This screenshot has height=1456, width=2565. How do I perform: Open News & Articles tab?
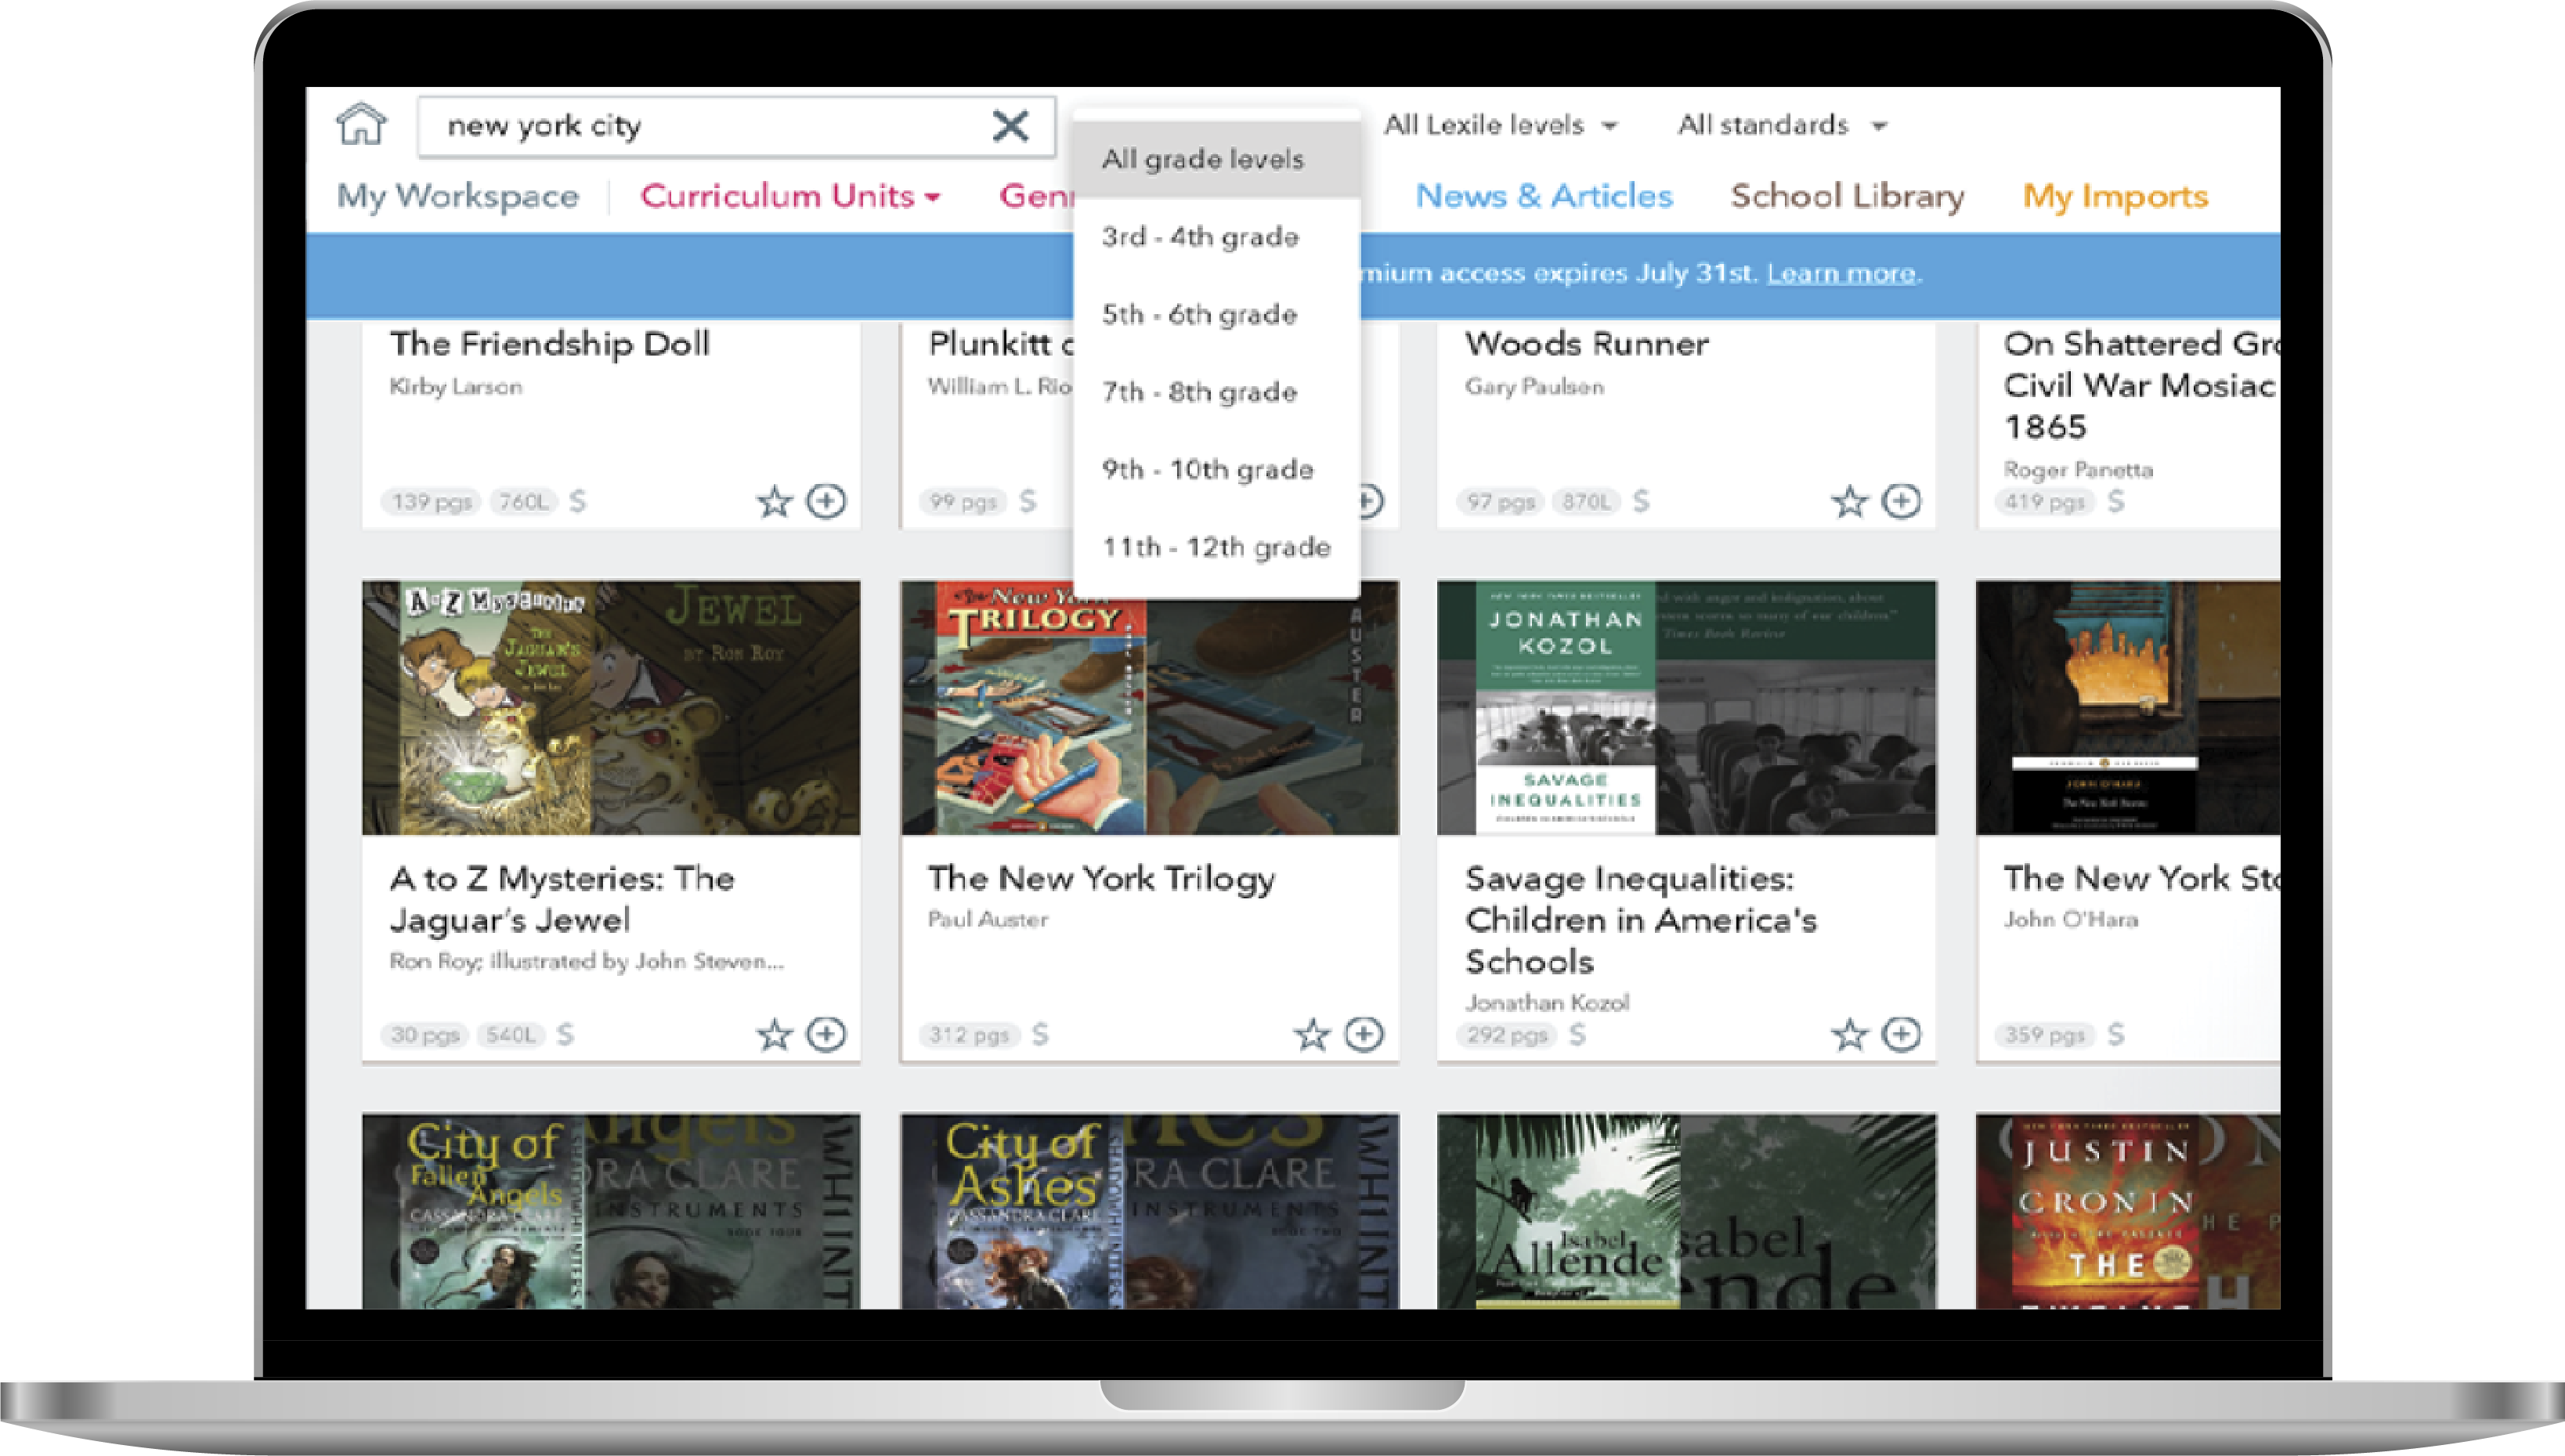tap(1544, 196)
